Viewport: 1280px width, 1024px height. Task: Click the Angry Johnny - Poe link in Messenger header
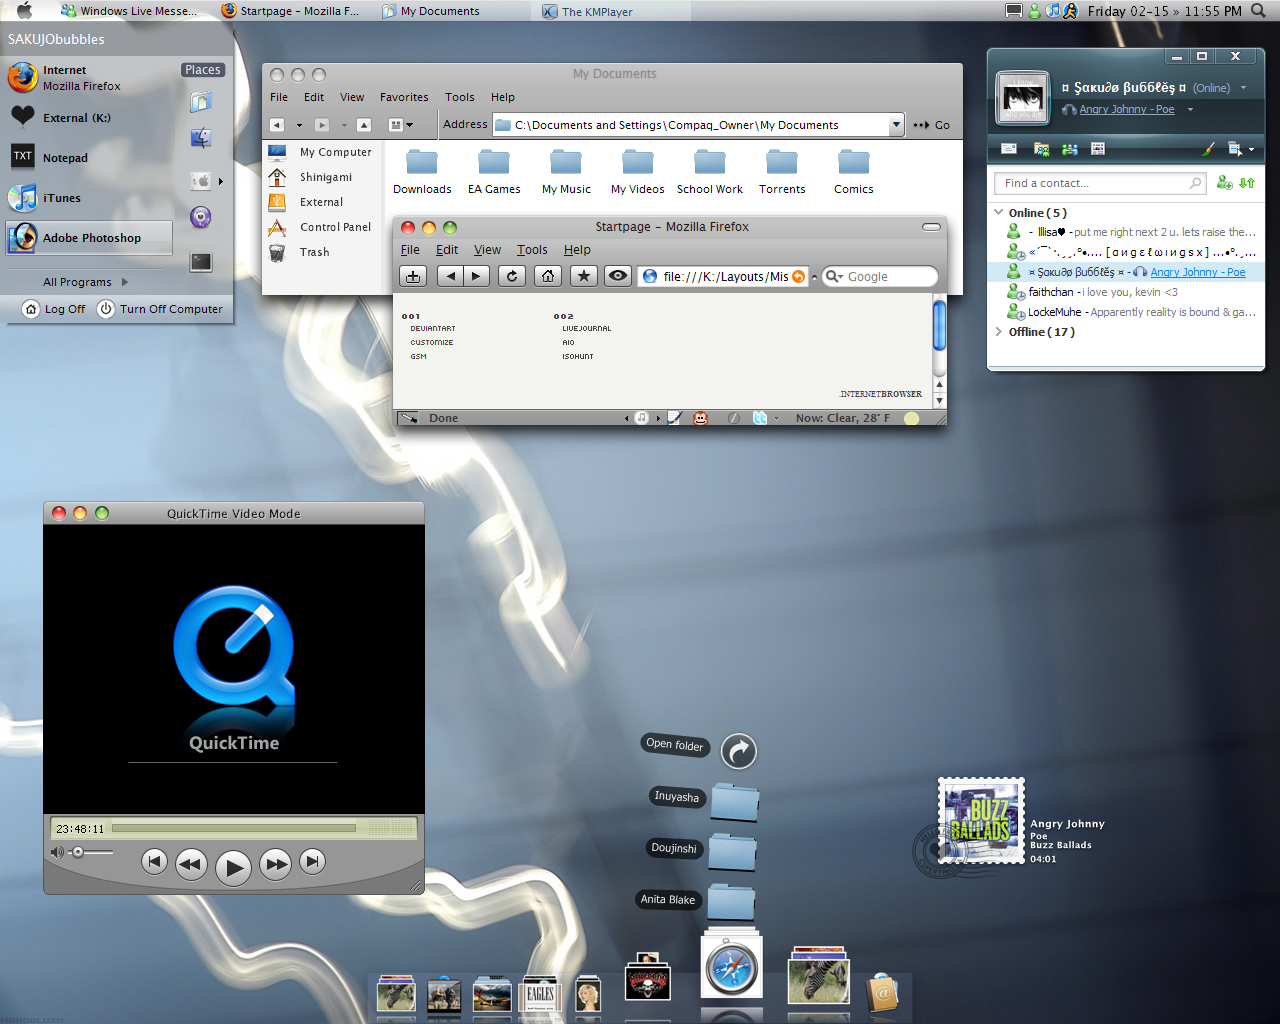[1127, 110]
